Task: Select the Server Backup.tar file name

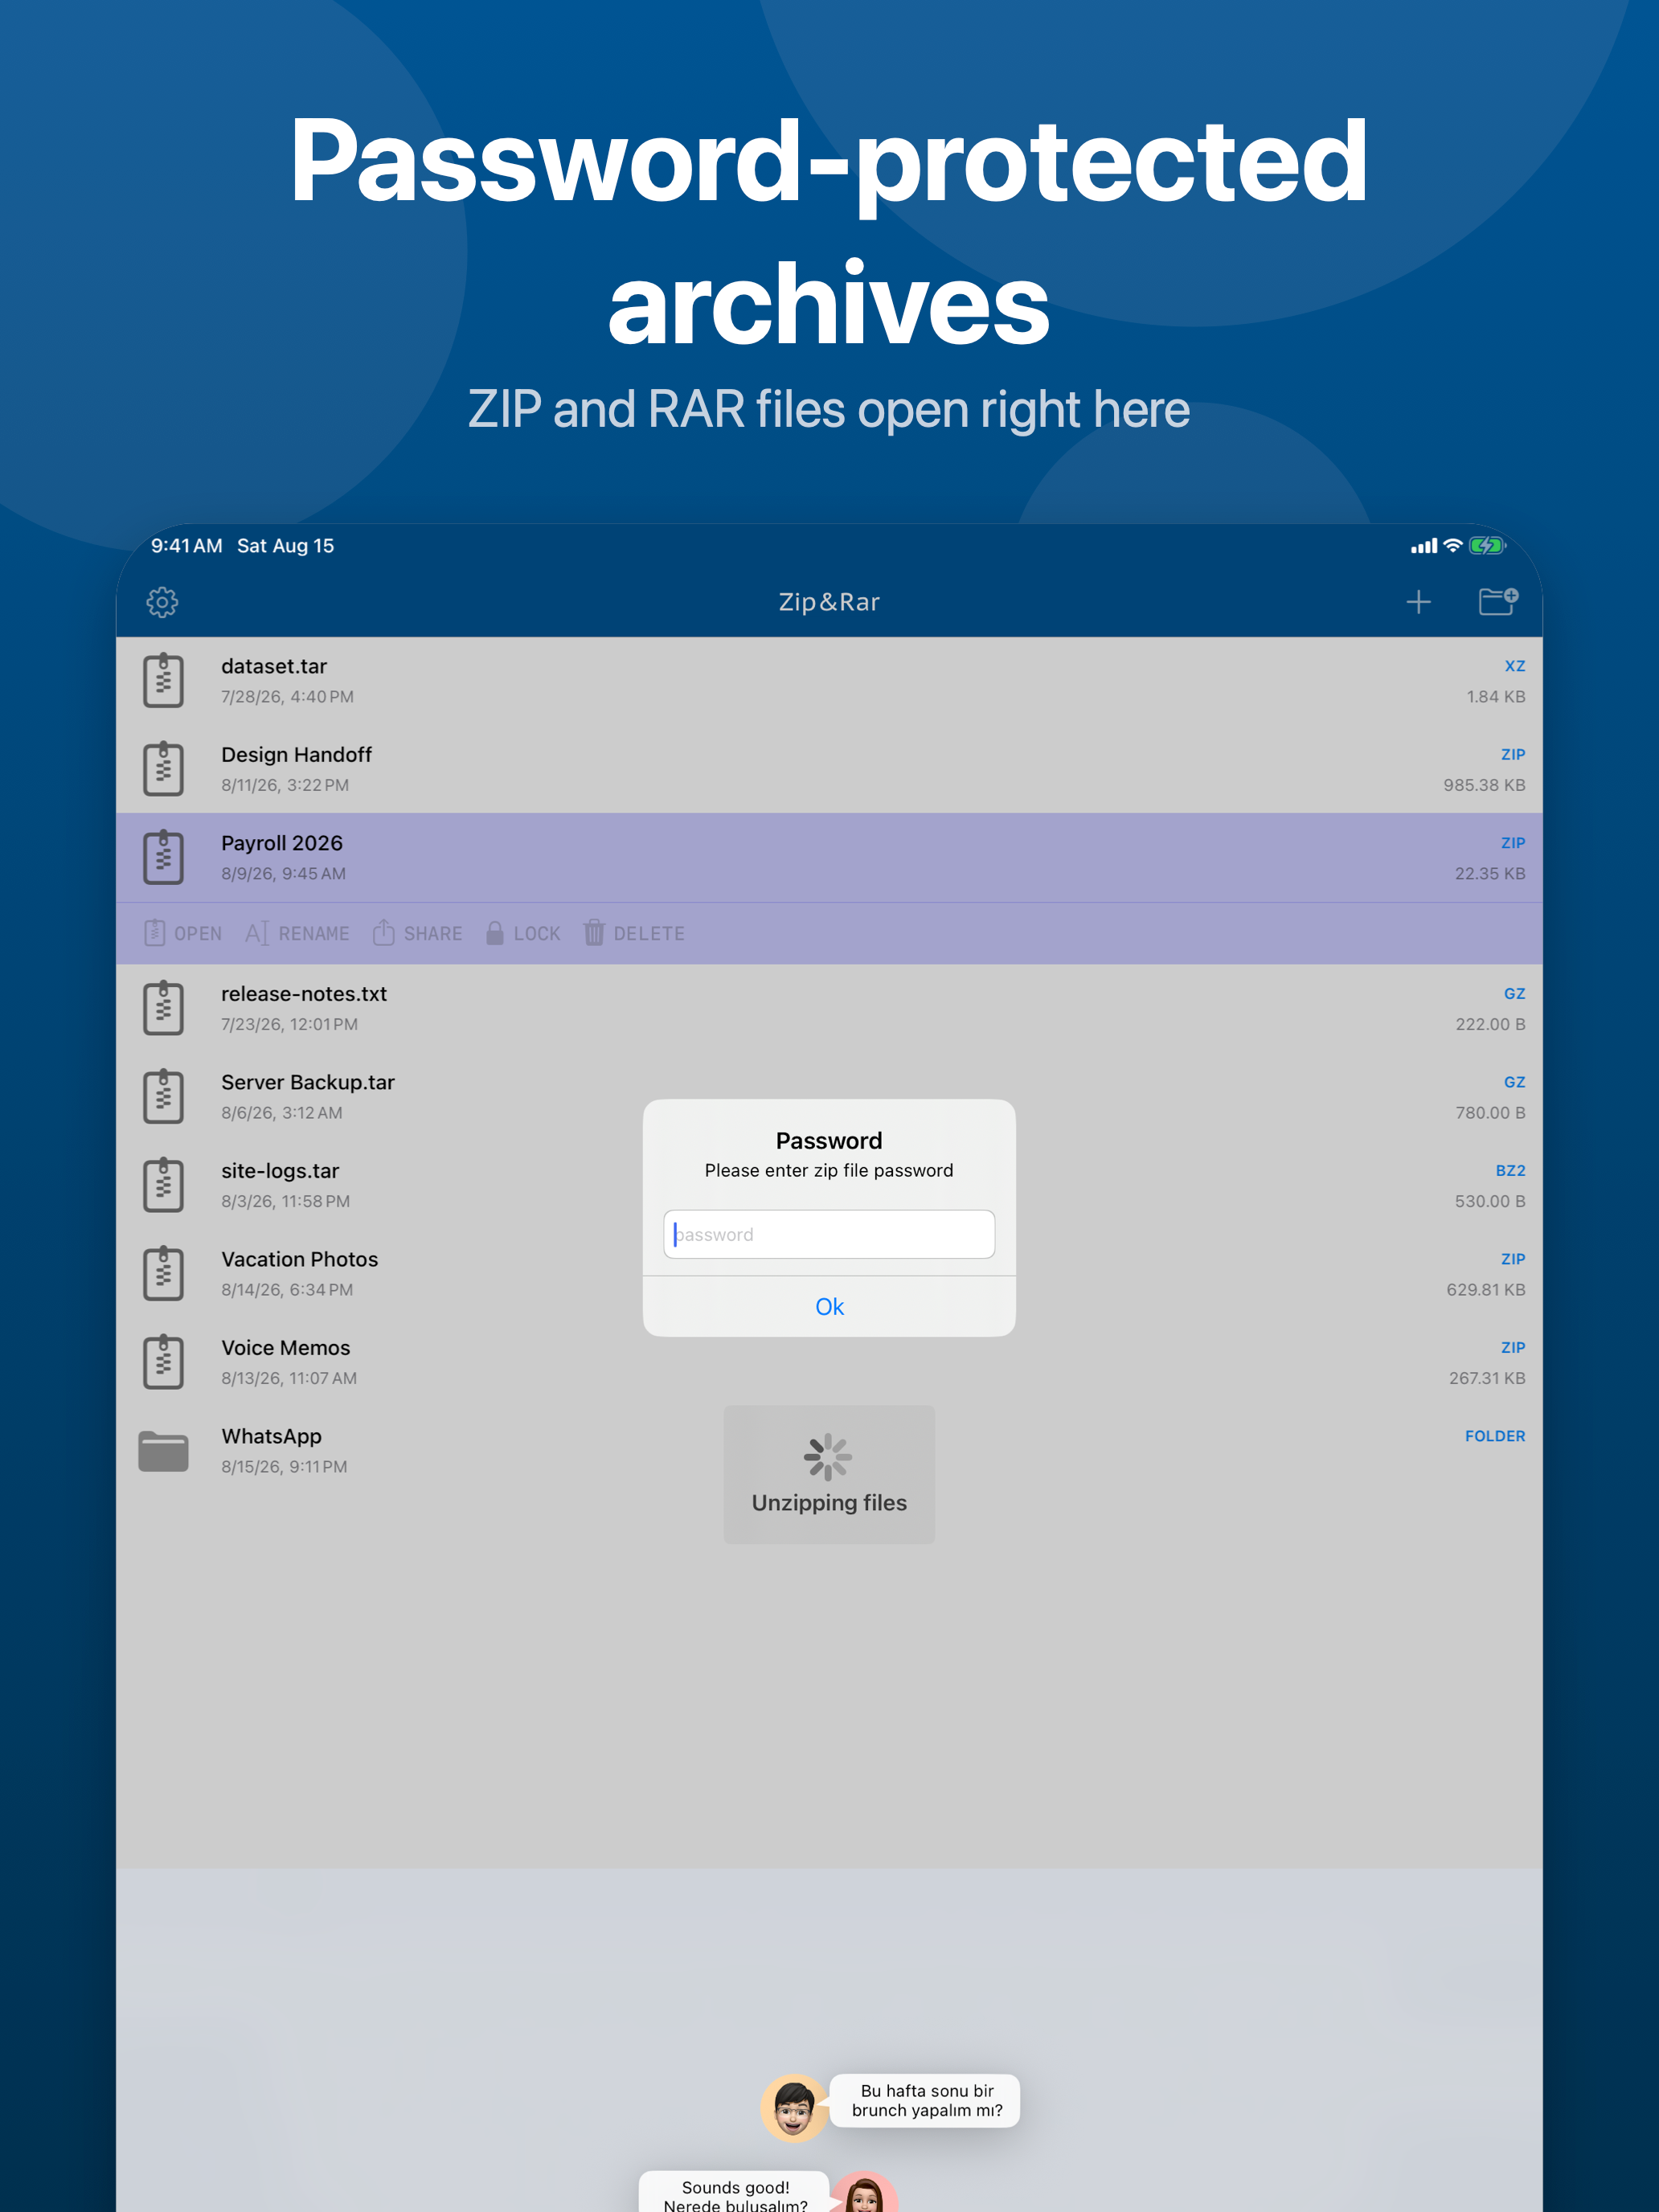Action: tap(308, 1082)
